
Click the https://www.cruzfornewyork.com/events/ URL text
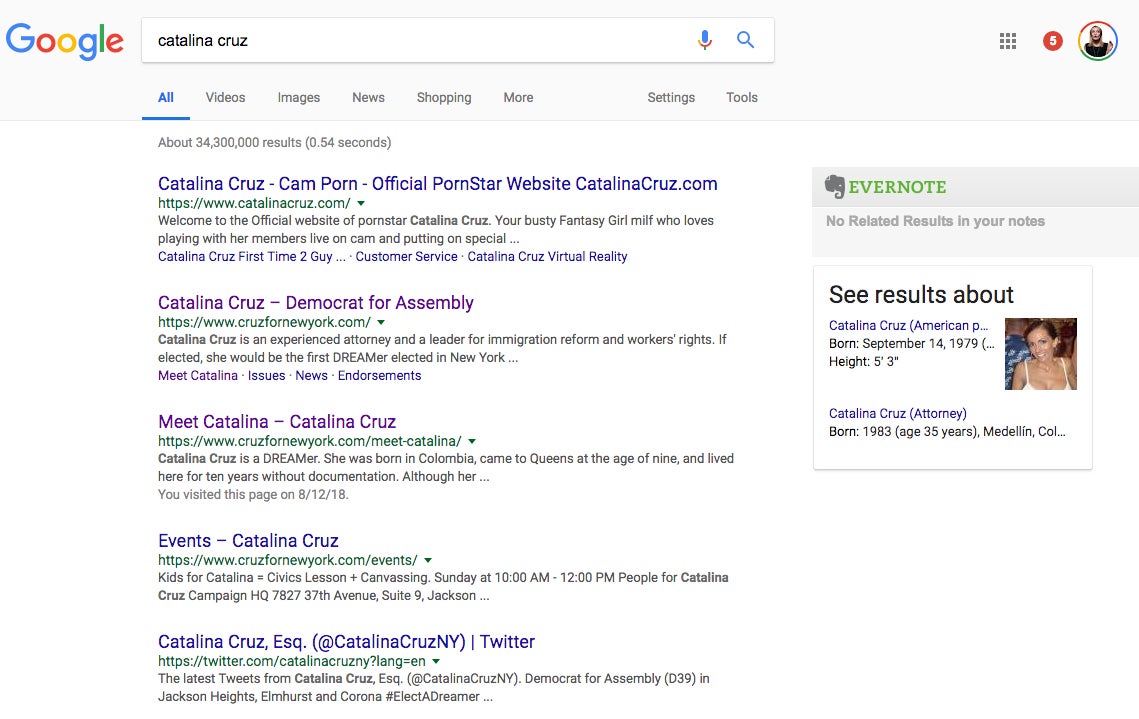[288, 561]
